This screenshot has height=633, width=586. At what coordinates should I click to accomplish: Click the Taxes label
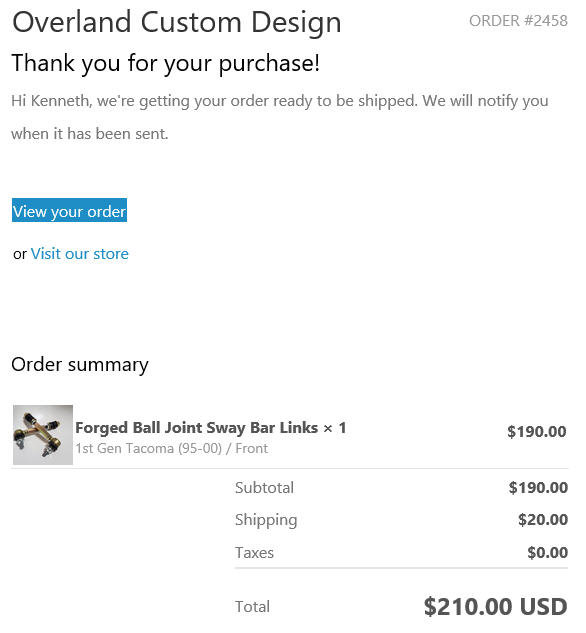[254, 552]
